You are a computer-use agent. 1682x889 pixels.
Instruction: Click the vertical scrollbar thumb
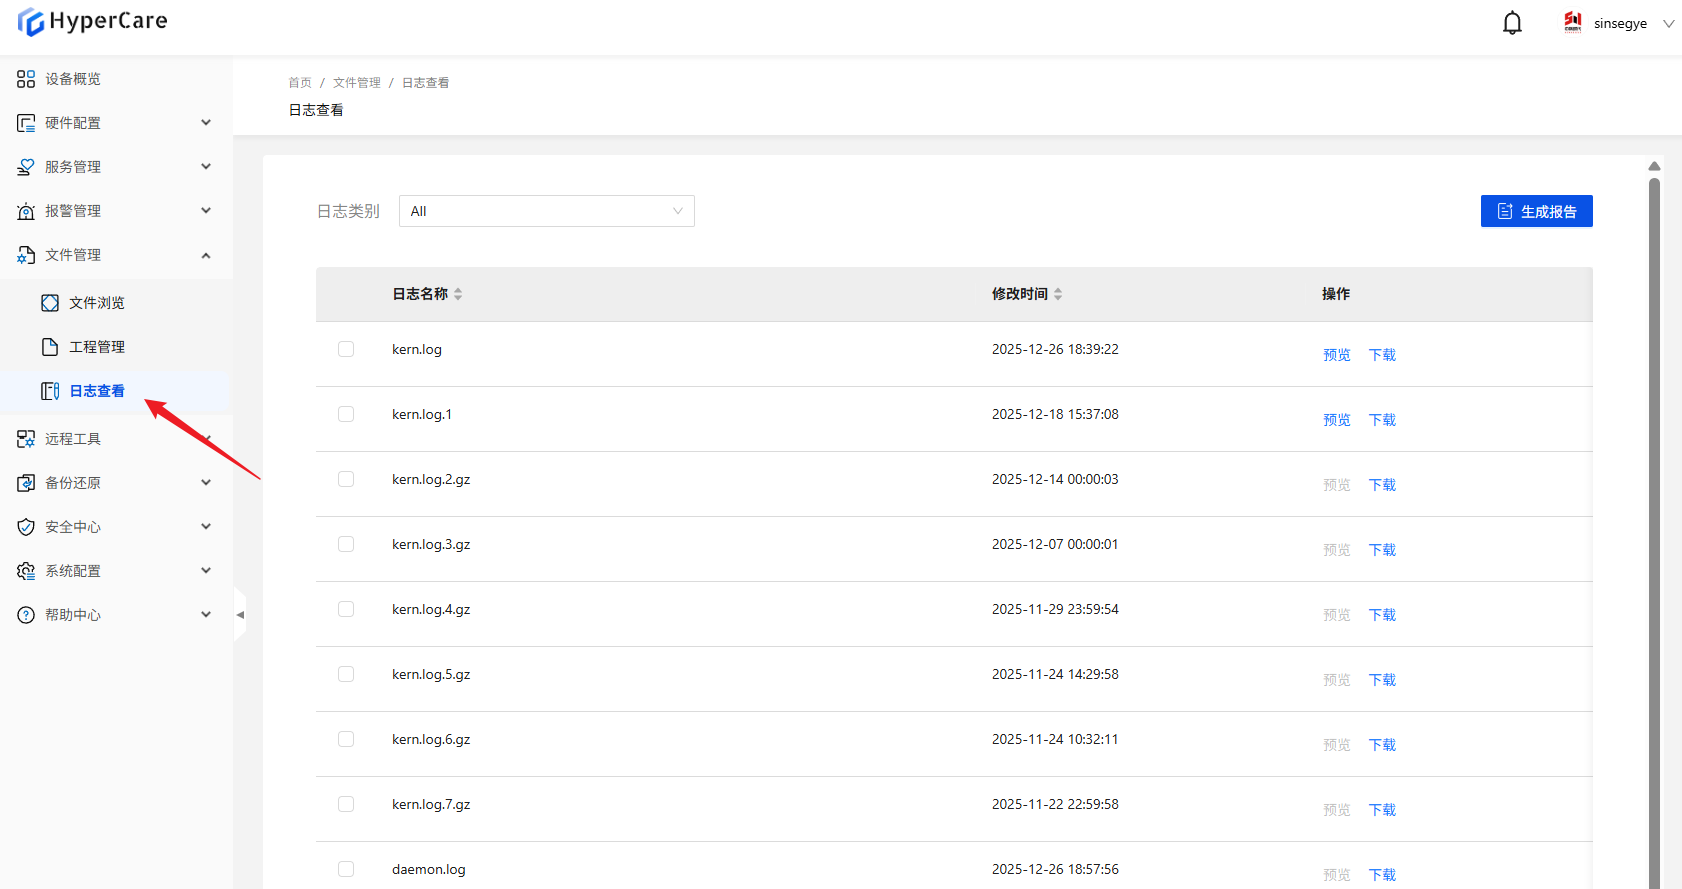click(1654, 500)
